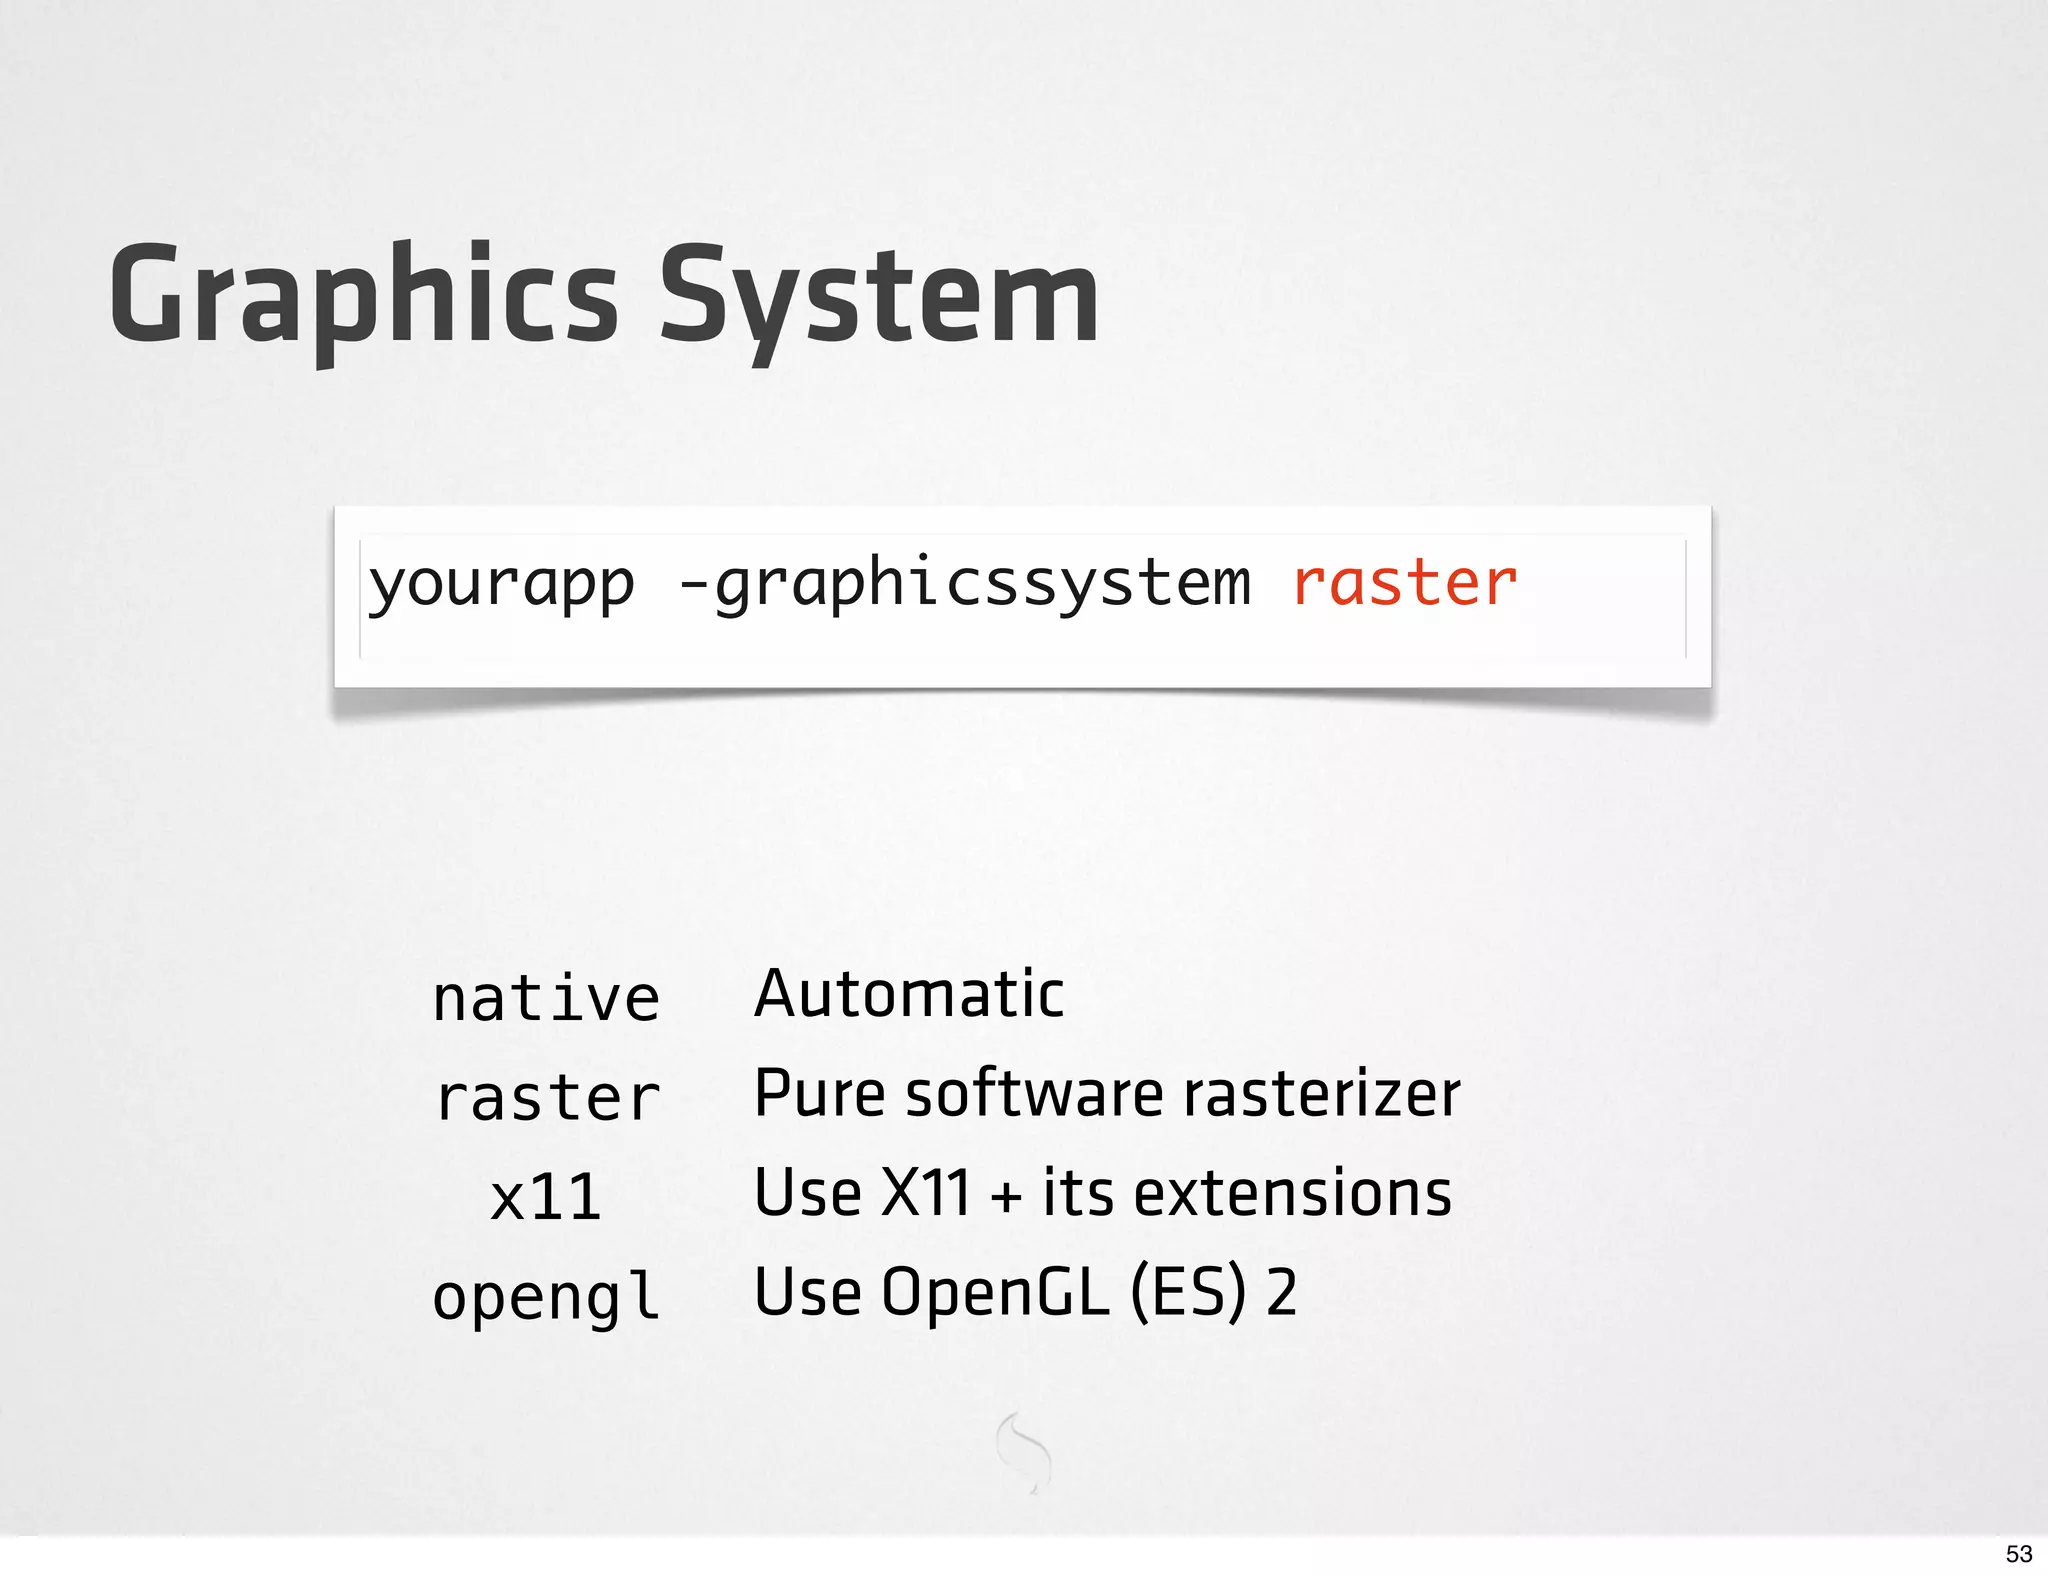Image resolution: width=2048 pixels, height=1576 pixels.
Task: Click 'Use X11 + its extensions' text
Action: 1103,1192
